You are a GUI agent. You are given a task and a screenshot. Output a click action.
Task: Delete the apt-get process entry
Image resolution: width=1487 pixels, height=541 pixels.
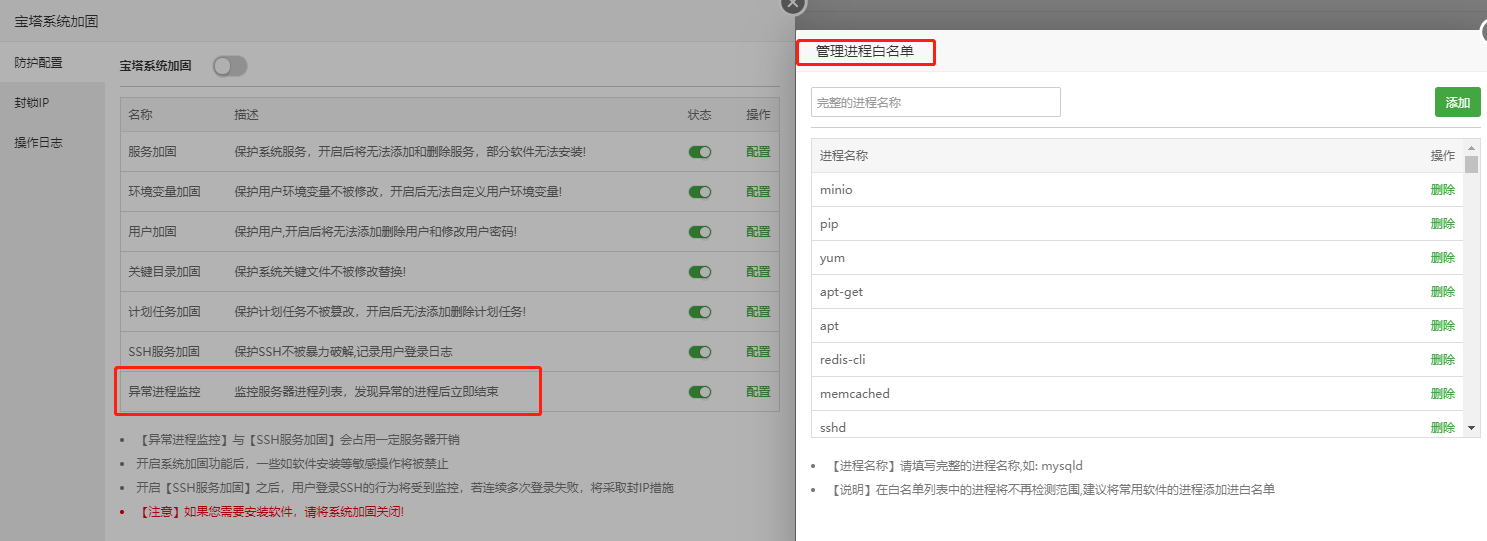(1442, 292)
